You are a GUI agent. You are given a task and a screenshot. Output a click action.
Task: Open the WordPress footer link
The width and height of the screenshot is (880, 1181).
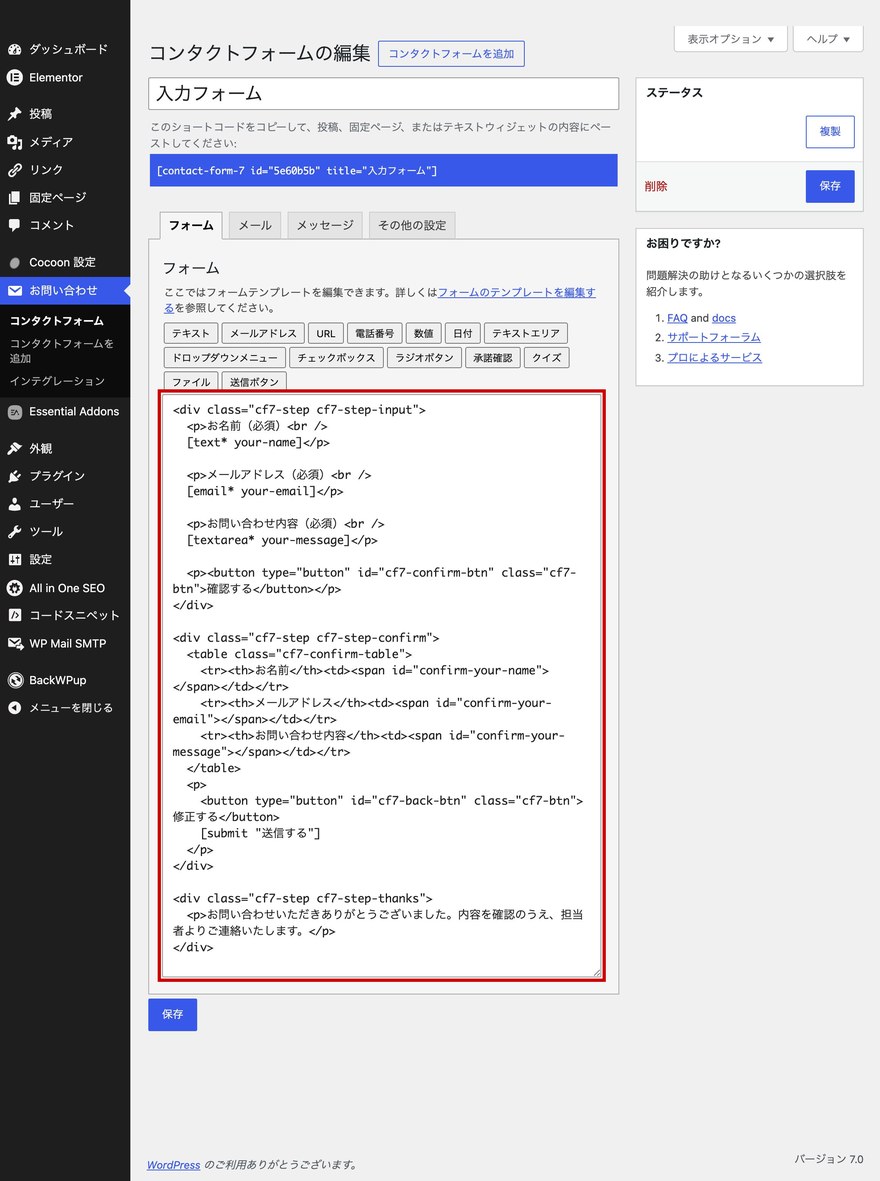point(173,1164)
